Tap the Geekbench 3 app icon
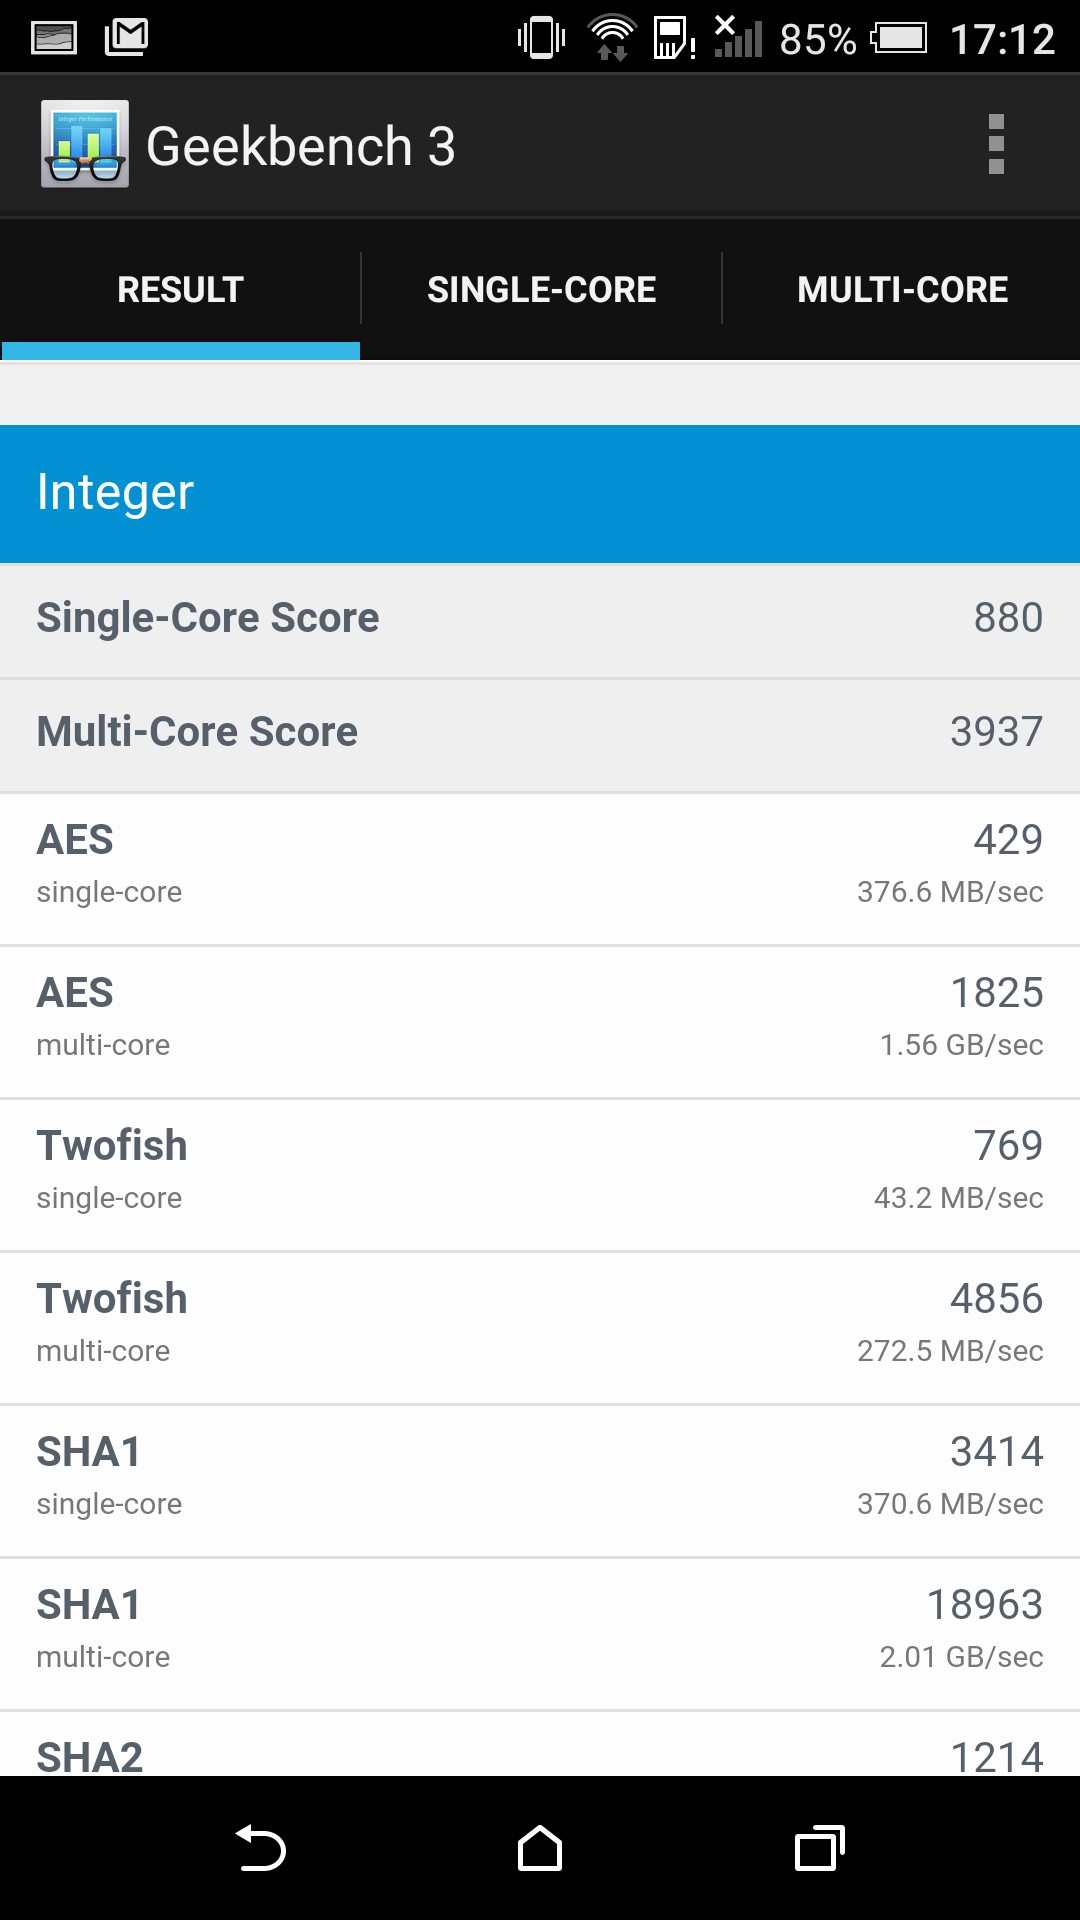The image size is (1080, 1920). (x=85, y=145)
